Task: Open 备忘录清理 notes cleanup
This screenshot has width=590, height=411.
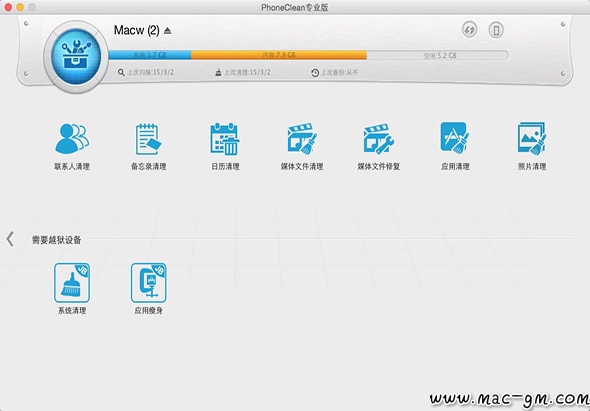Action: click(149, 146)
